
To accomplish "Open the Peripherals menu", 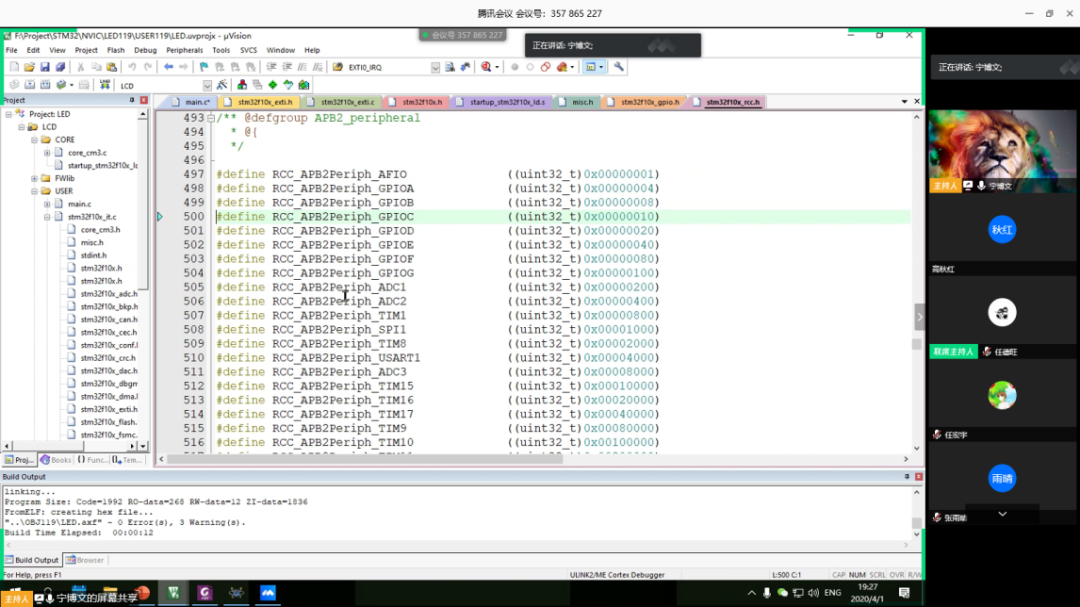I will pos(184,50).
